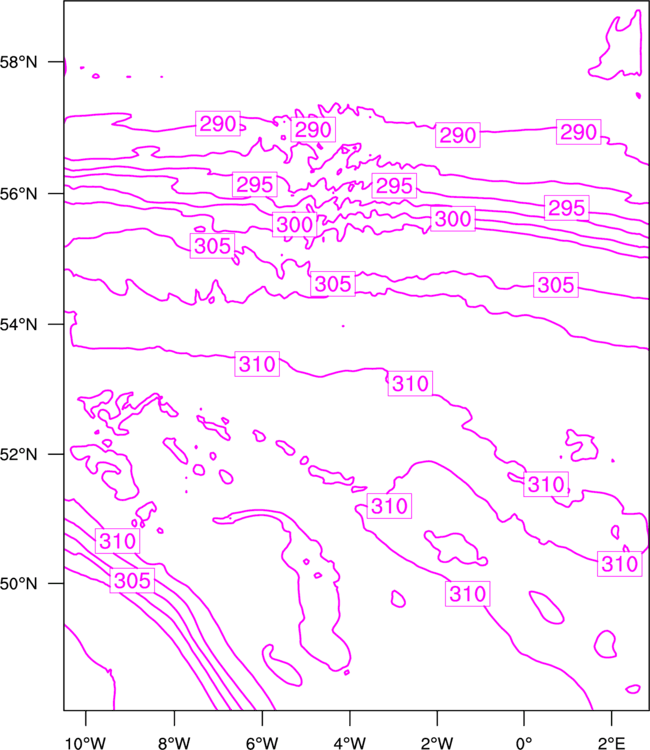Click the 54°N latitude axis label

[18, 325]
